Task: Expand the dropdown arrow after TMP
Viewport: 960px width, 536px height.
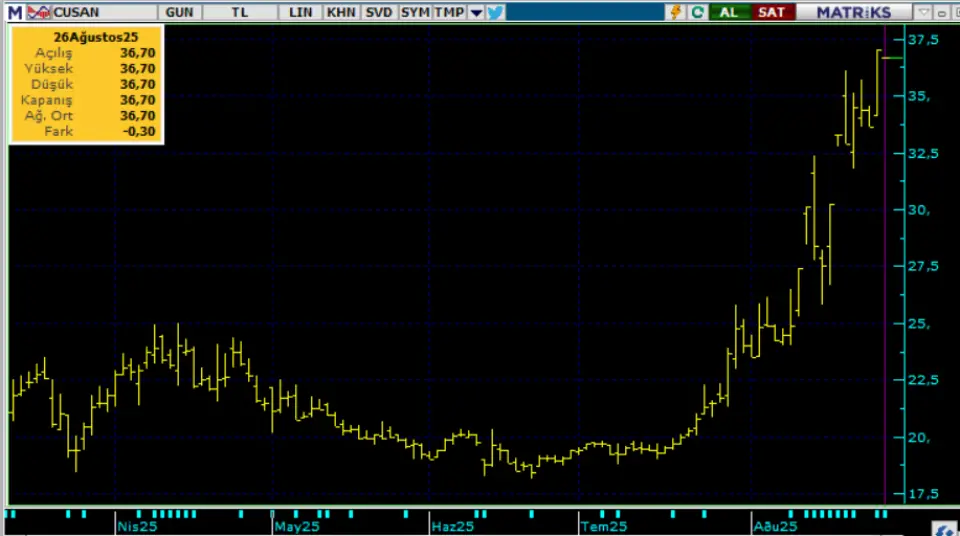Action: tap(476, 12)
